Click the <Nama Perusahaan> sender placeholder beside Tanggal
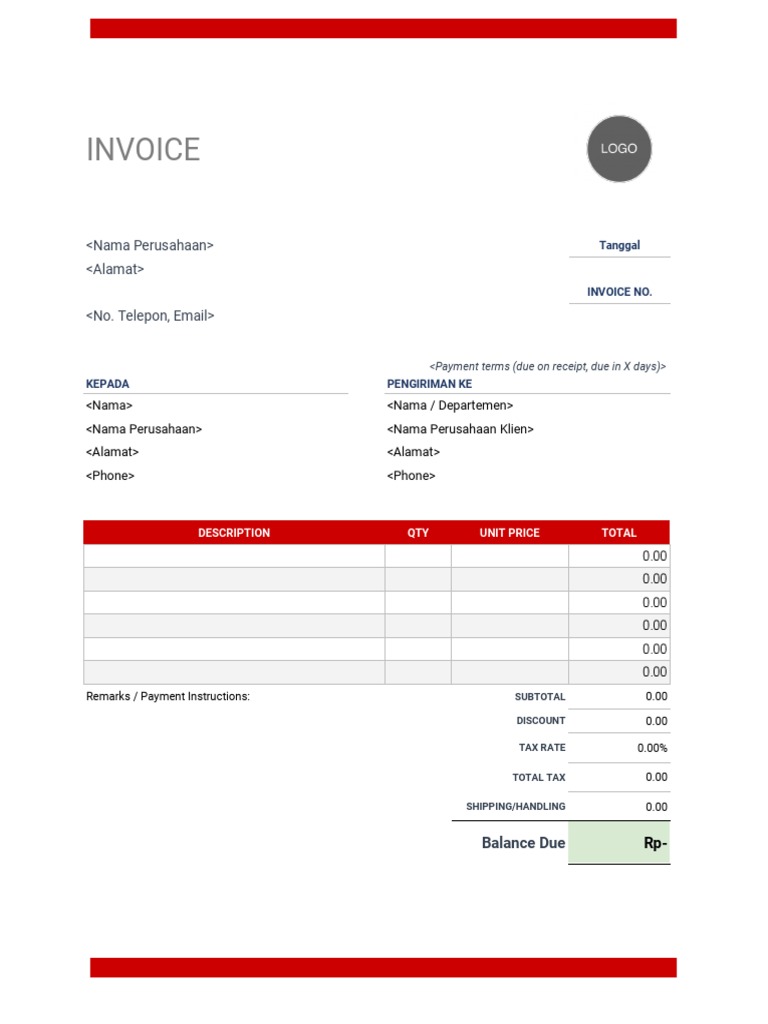The height and width of the screenshot is (1024, 768). tap(150, 246)
